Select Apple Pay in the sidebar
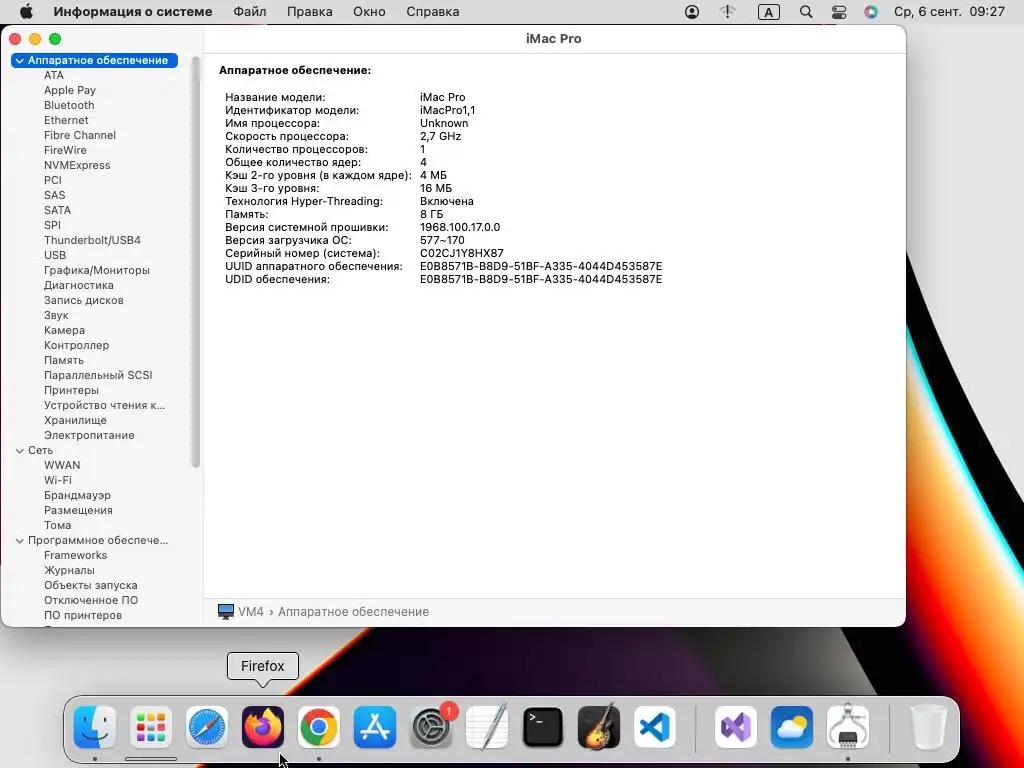Image resolution: width=1024 pixels, height=768 pixels. tap(70, 90)
